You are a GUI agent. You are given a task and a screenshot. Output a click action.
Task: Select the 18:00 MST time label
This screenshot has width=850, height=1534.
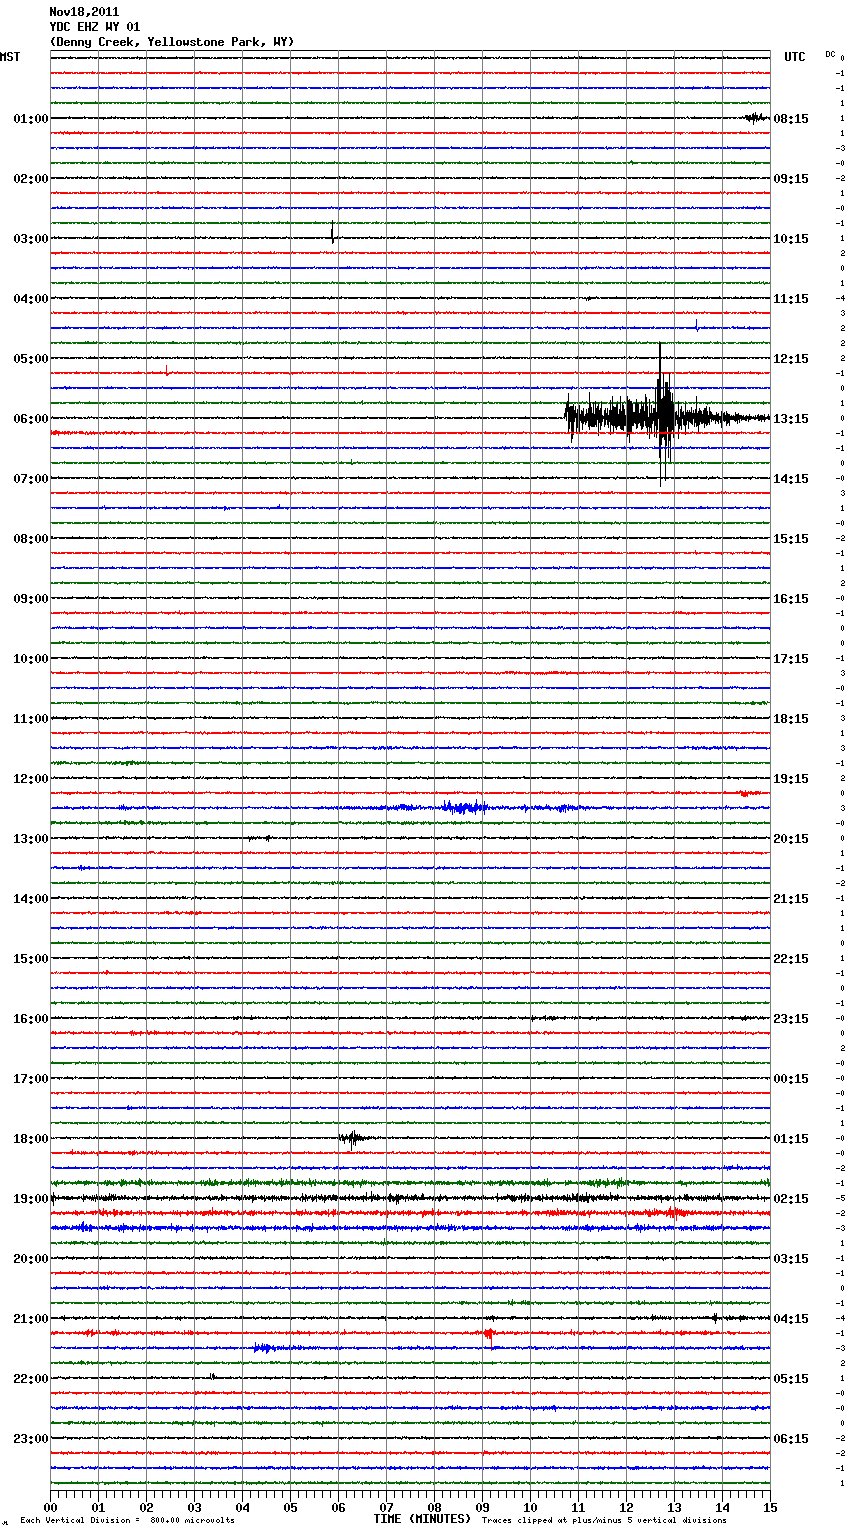coord(30,1139)
